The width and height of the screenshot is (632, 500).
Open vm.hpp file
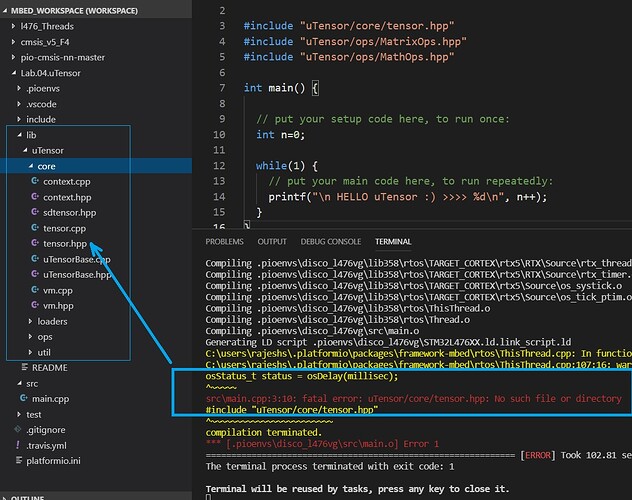(x=58, y=306)
